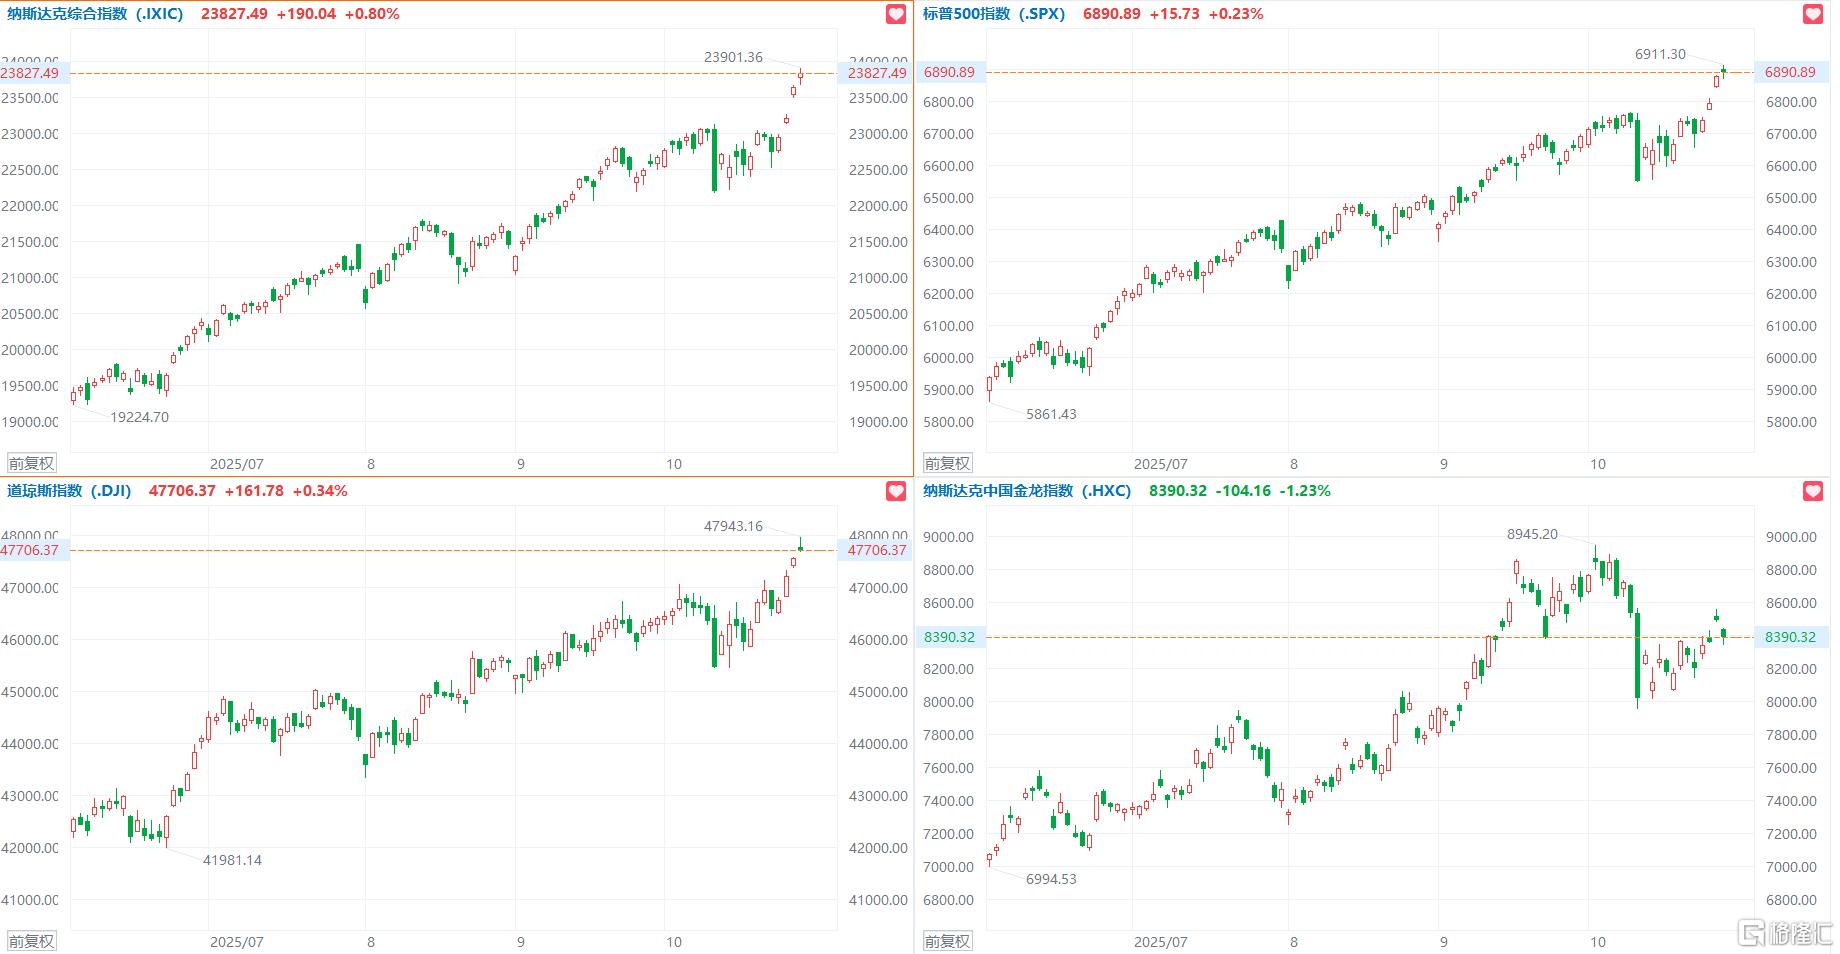The height and width of the screenshot is (954, 1840).
Task: Click the 23901.36 high marker on Nasdaq chart
Action: click(733, 57)
